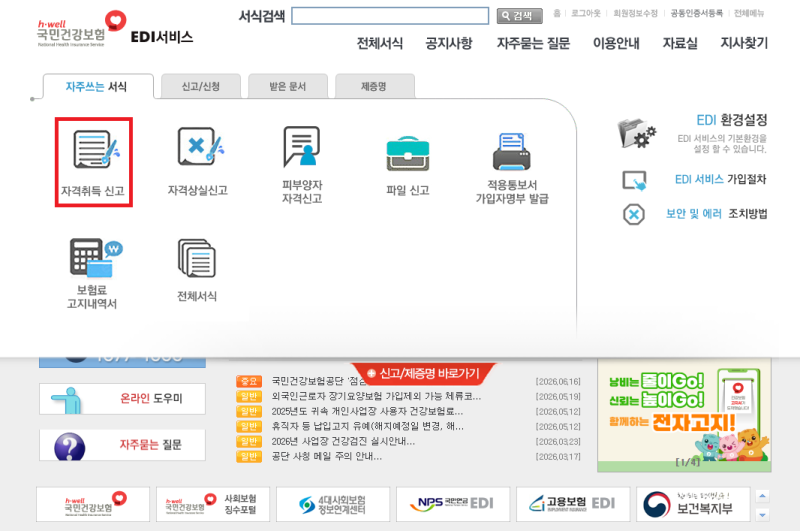Click the EDI 서비스 가입절차 monitor icon
This screenshot has width=800, height=531.
click(x=634, y=180)
